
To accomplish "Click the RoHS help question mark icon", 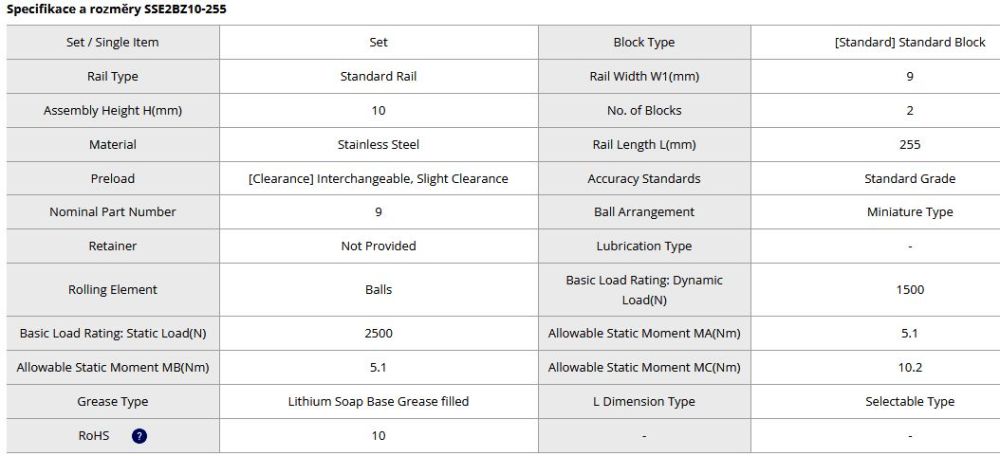I will pos(139,436).
